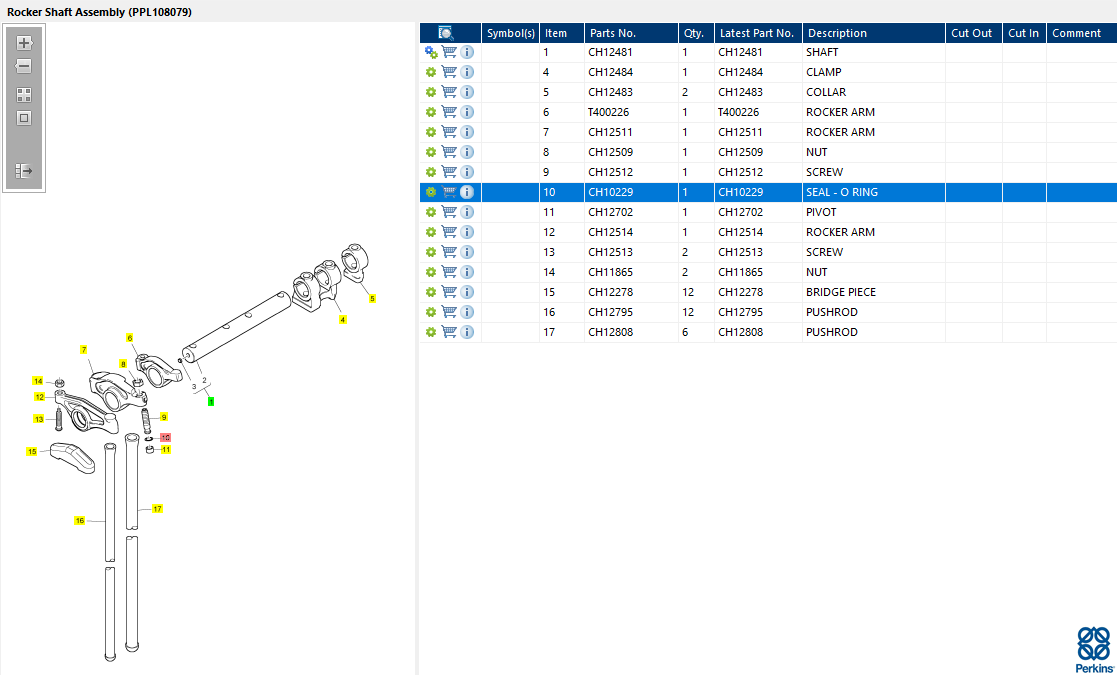The height and width of the screenshot is (675, 1117).
Task: Sort by Latest Part No. column header
Action: pyautogui.click(x=758, y=33)
